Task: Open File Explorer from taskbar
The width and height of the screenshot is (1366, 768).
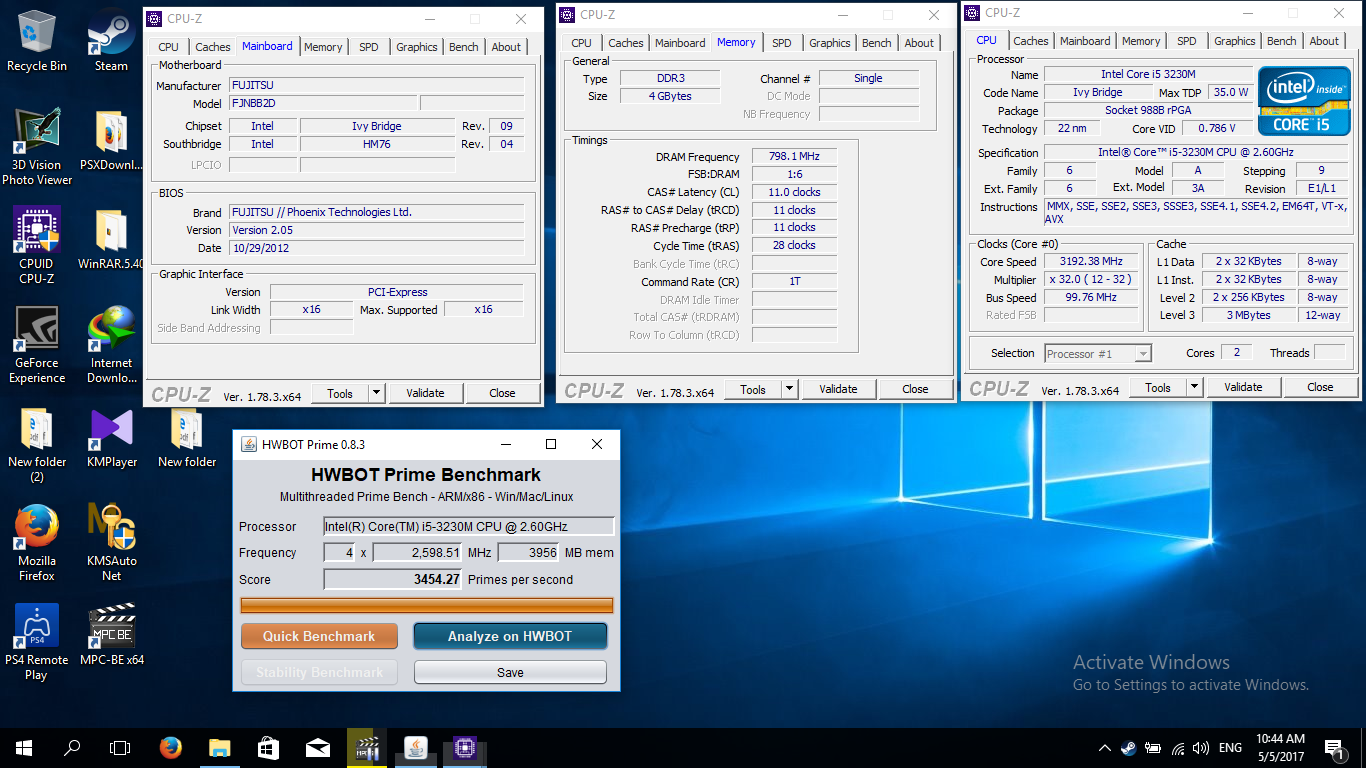Action: click(x=220, y=748)
